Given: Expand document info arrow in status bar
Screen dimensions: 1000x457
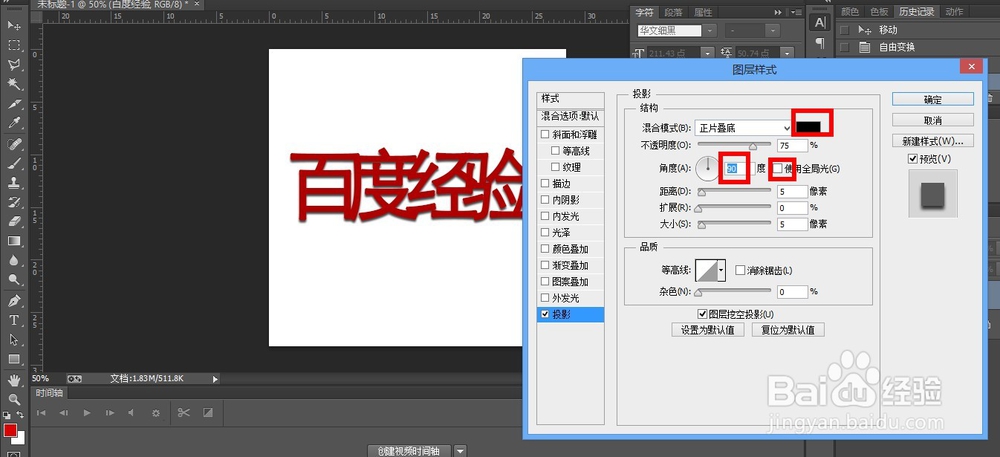Looking at the screenshot, I should pyautogui.click(x=215, y=379).
